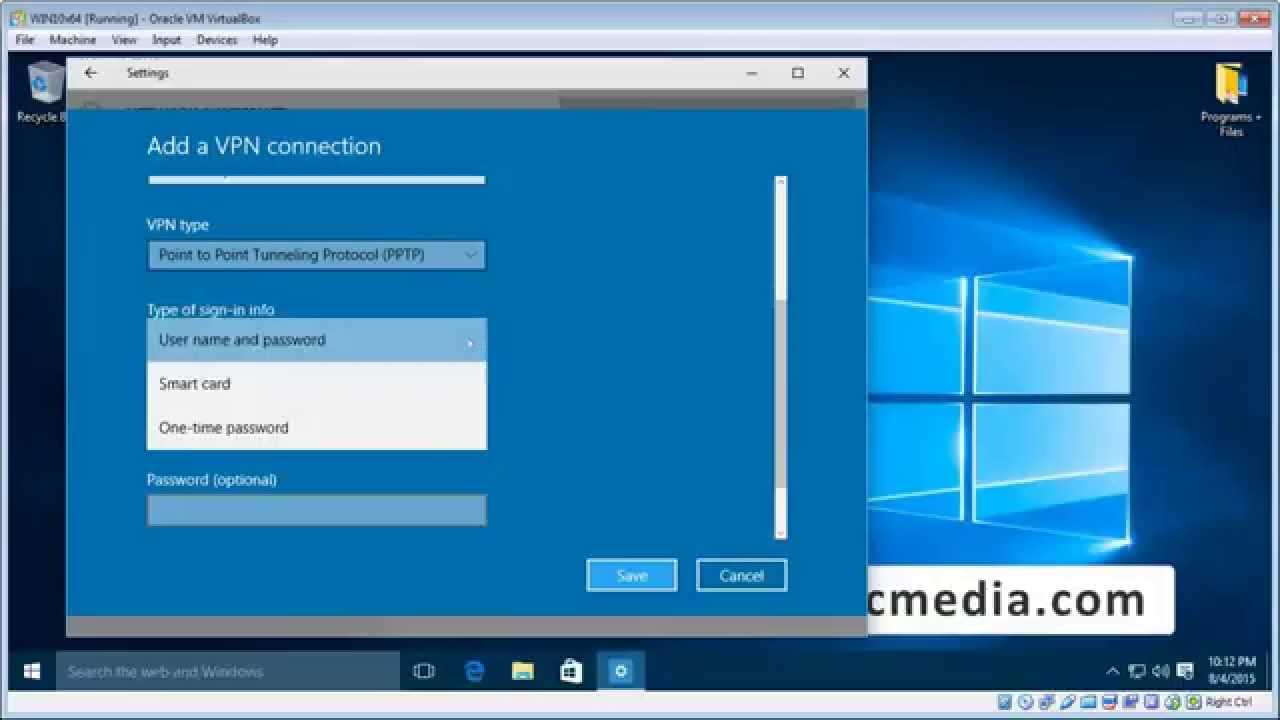Image resolution: width=1280 pixels, height=720 pixels.
Task: Select One-time password sign-in option
Action: pyautogui.click(x=316, y=427)
